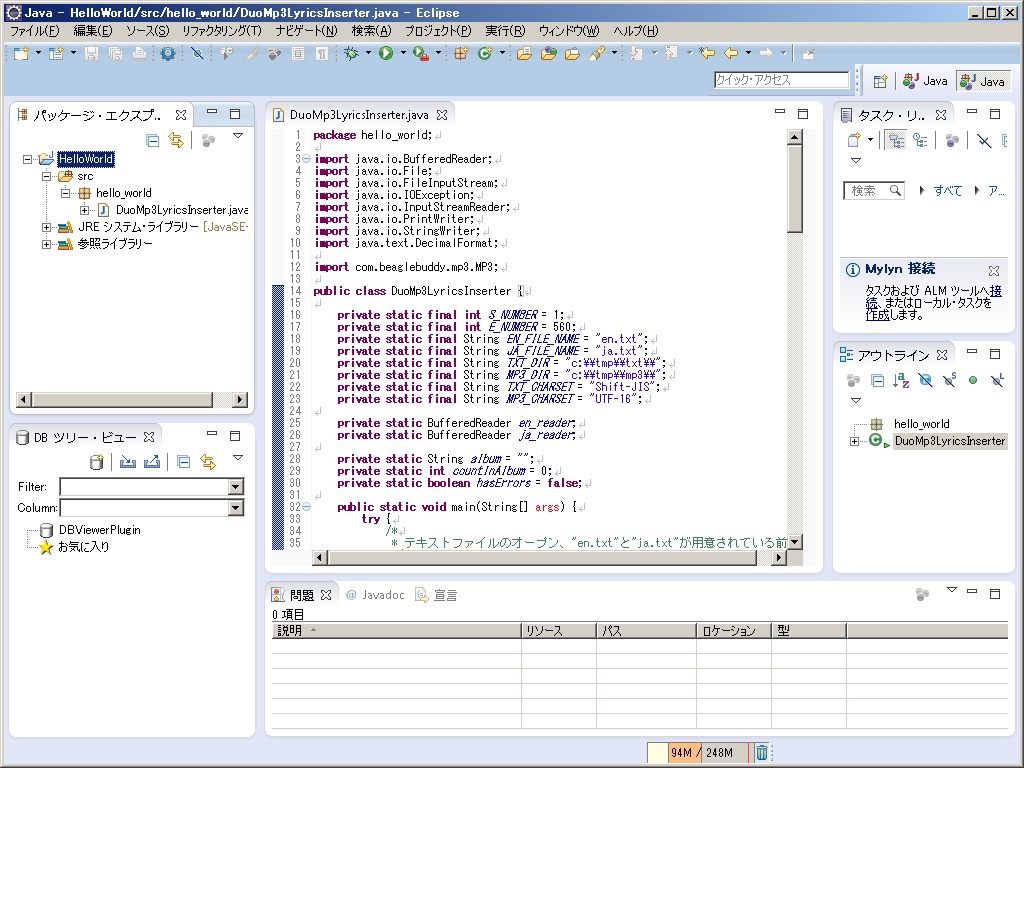Click the New Java Class icon

point(485,54)
